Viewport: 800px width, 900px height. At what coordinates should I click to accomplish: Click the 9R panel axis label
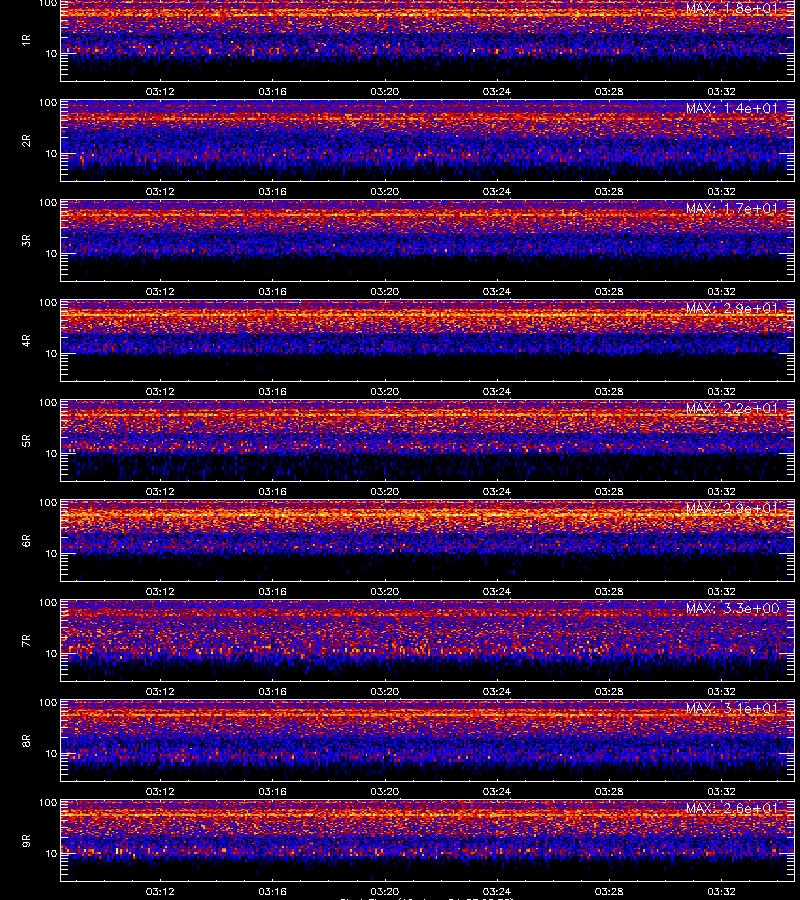pyautogui.click(x=26, y=841)
